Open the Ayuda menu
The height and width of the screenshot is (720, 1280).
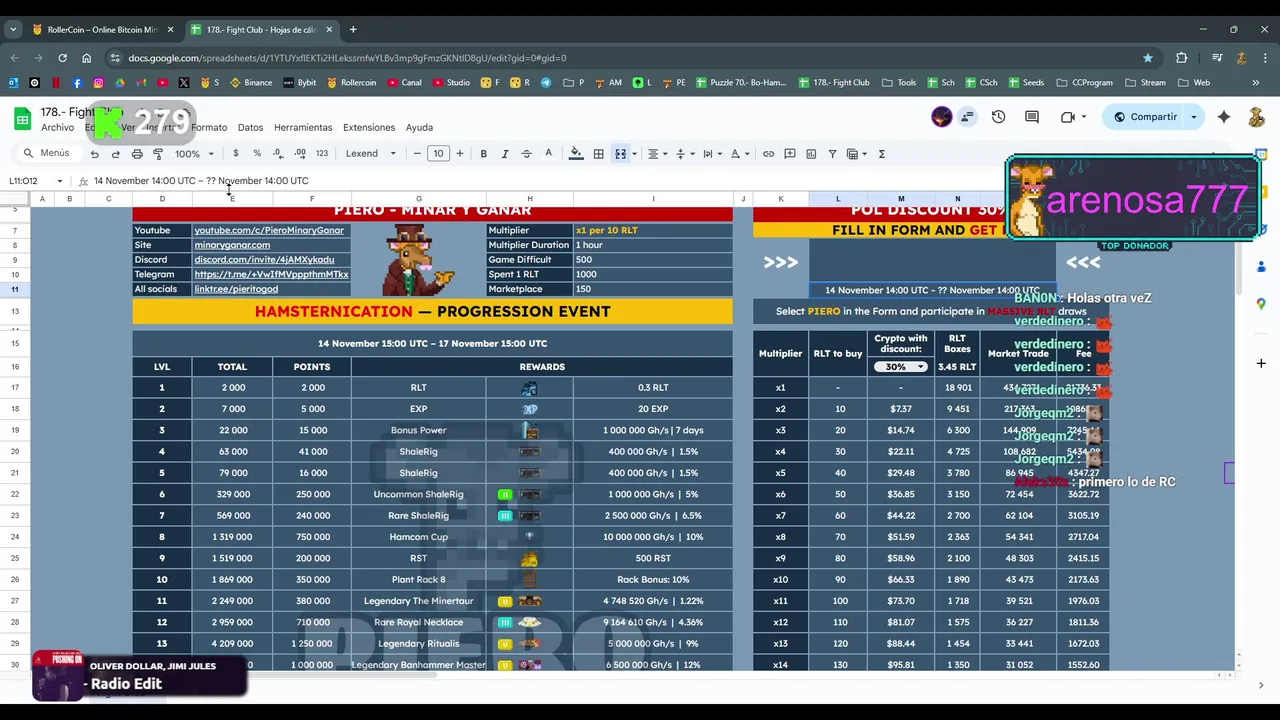[419, 128]
